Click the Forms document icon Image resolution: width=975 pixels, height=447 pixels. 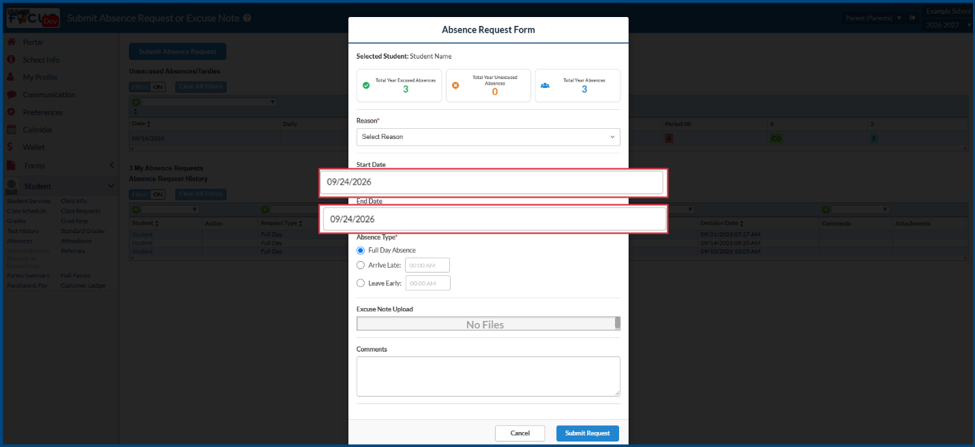click(x=11, y=165)
